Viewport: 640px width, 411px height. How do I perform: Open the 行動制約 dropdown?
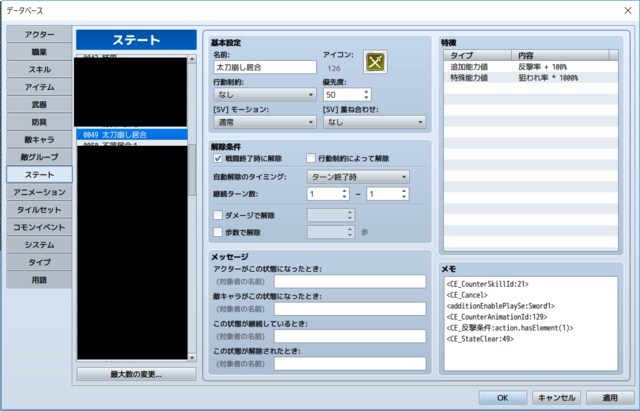tap(264, 95)
